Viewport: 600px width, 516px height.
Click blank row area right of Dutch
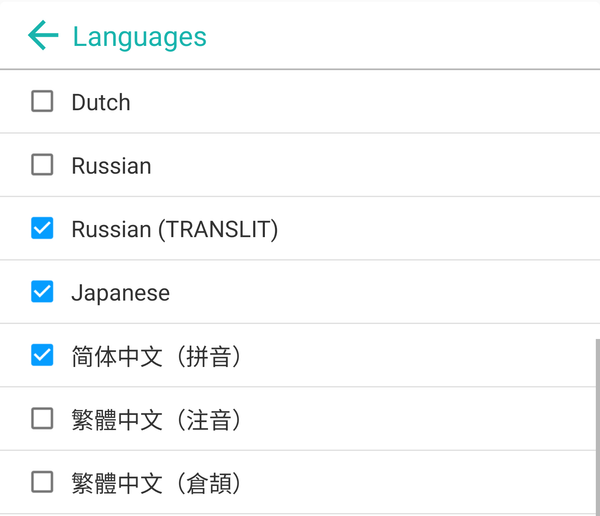(x=400, y=101)
